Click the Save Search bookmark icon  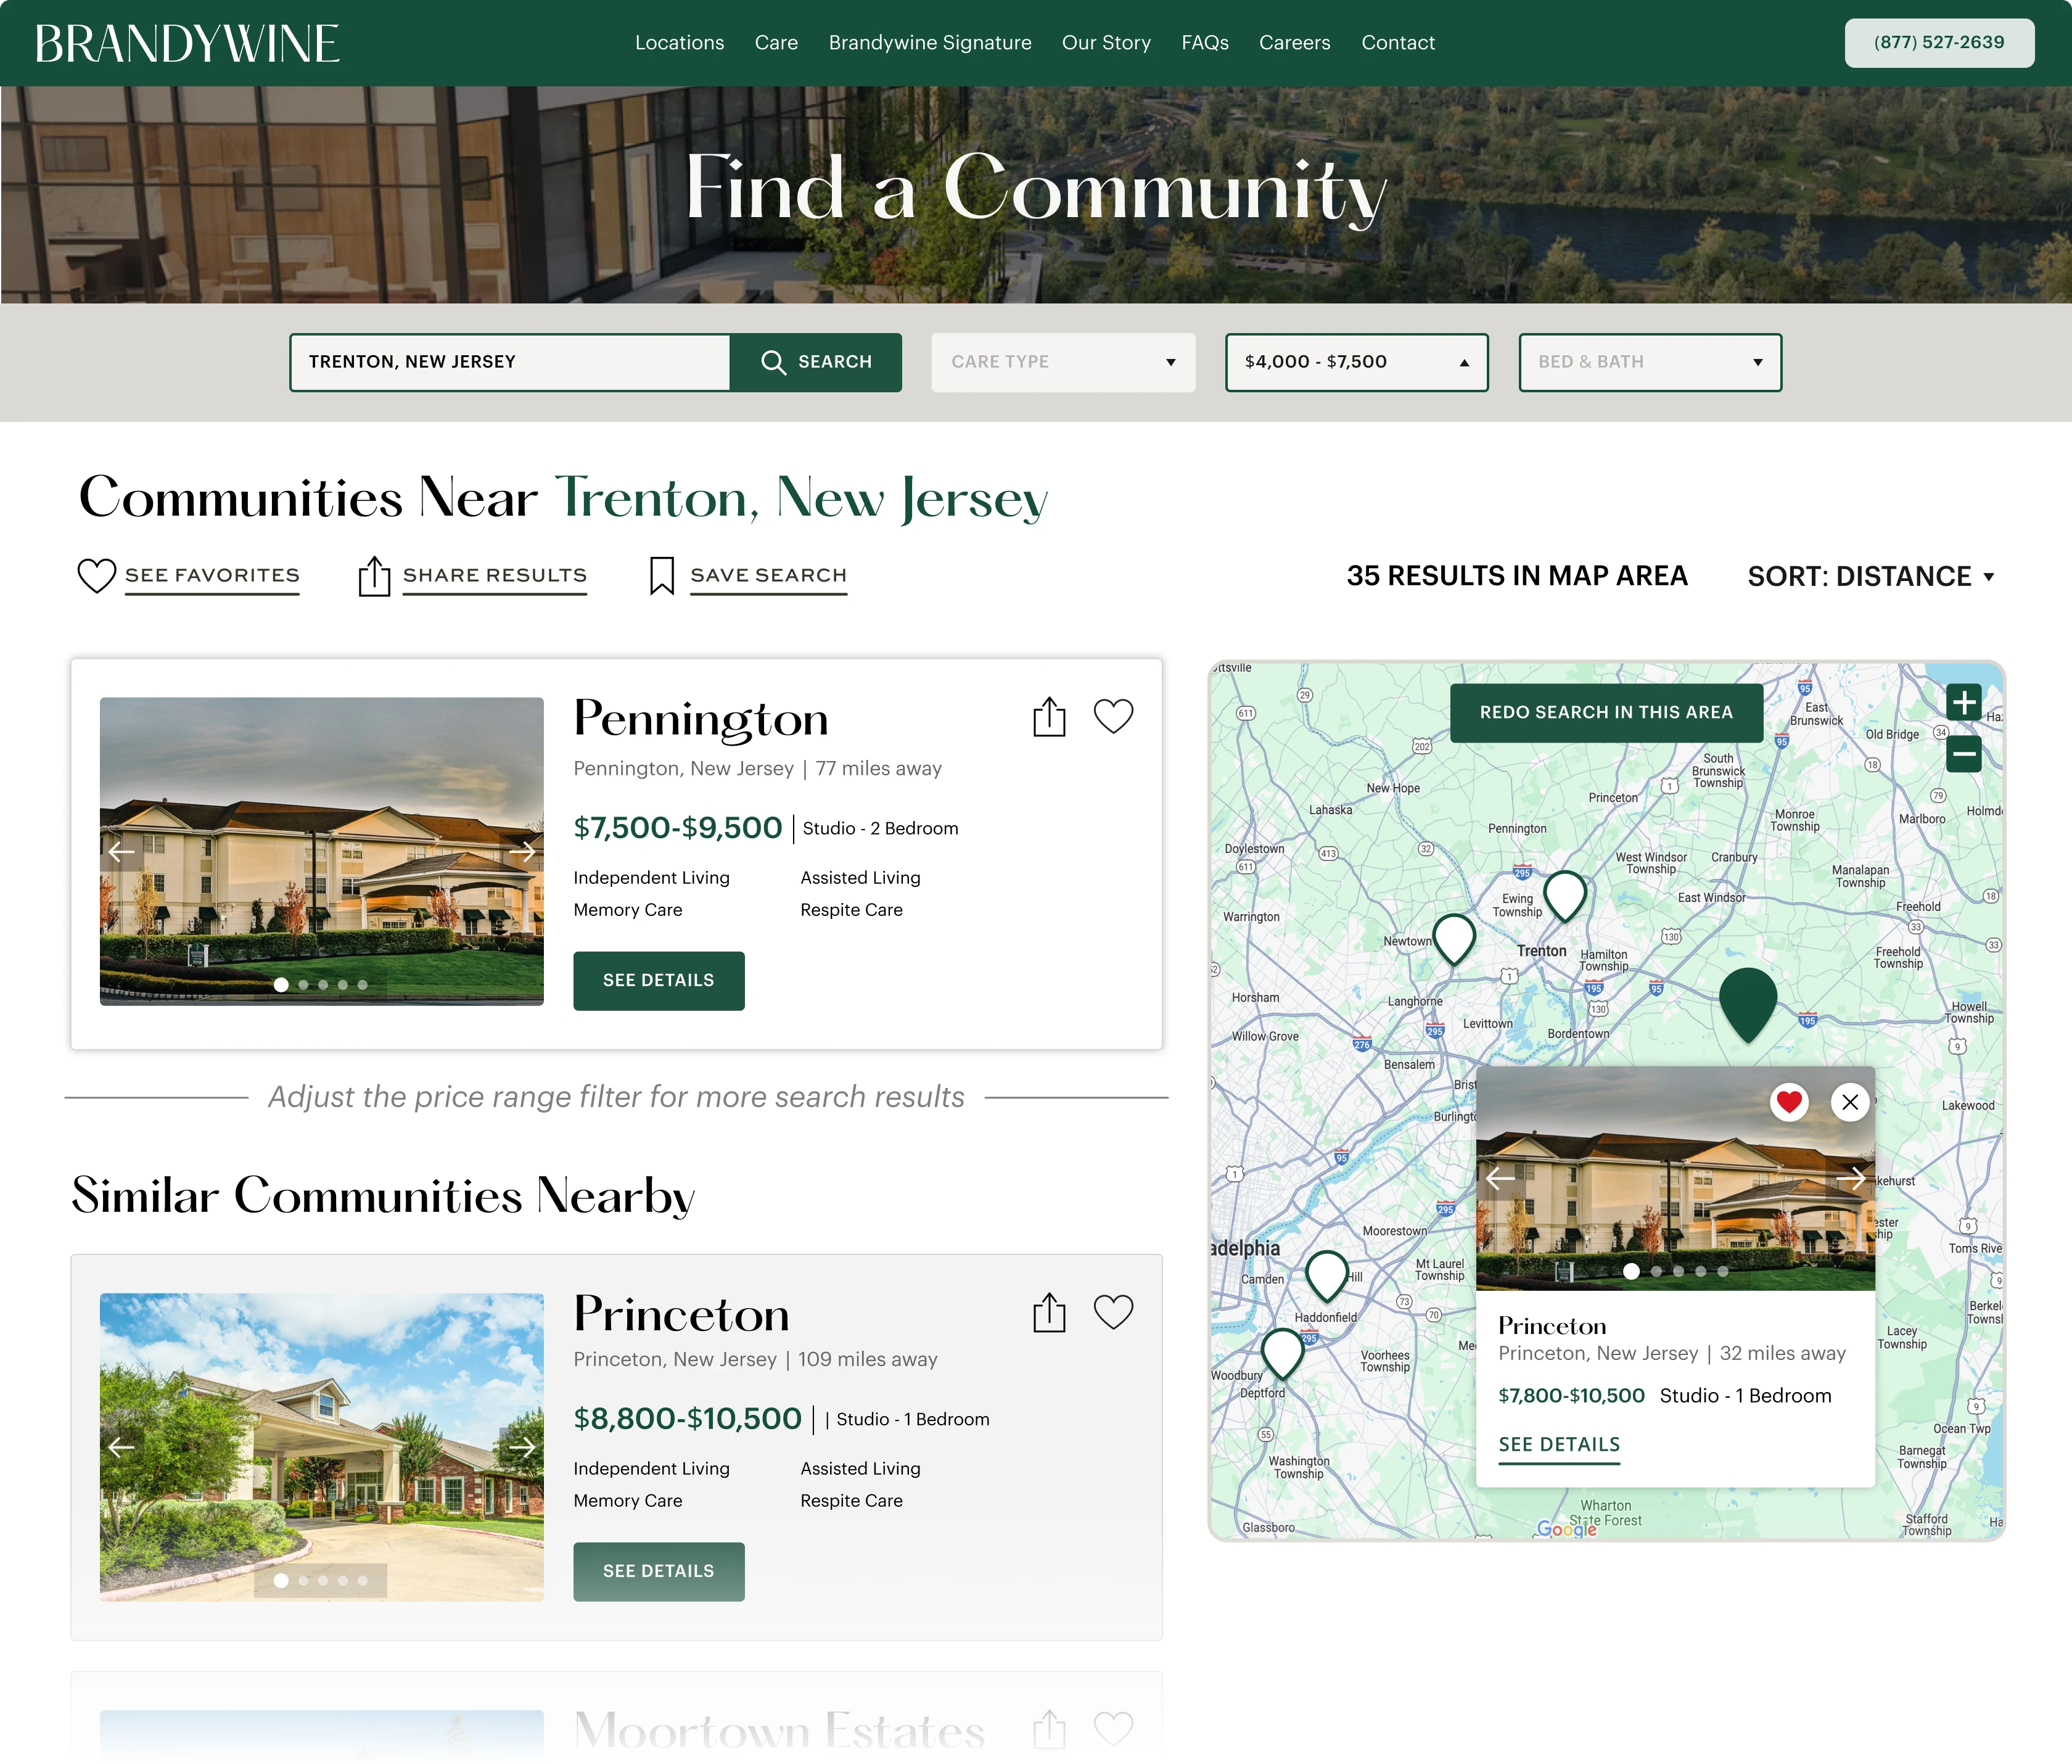(x=662, y=575)
